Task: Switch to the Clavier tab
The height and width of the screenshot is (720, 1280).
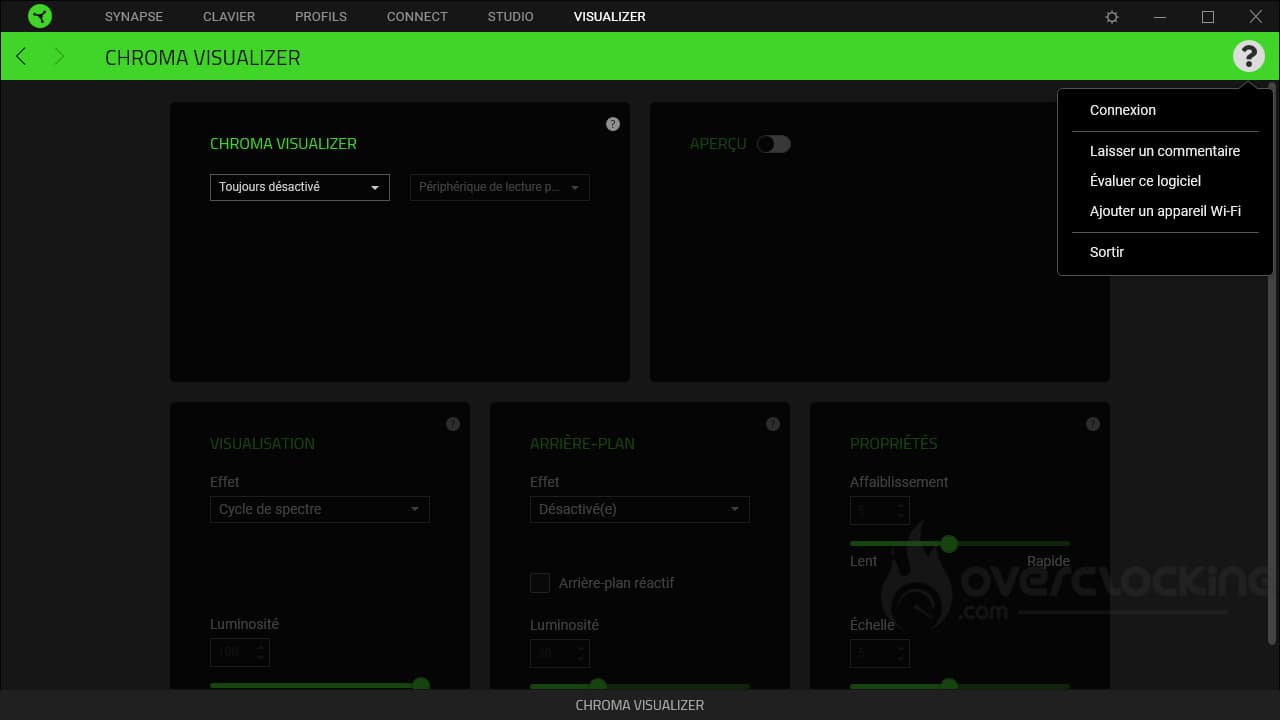Action: 229,17
